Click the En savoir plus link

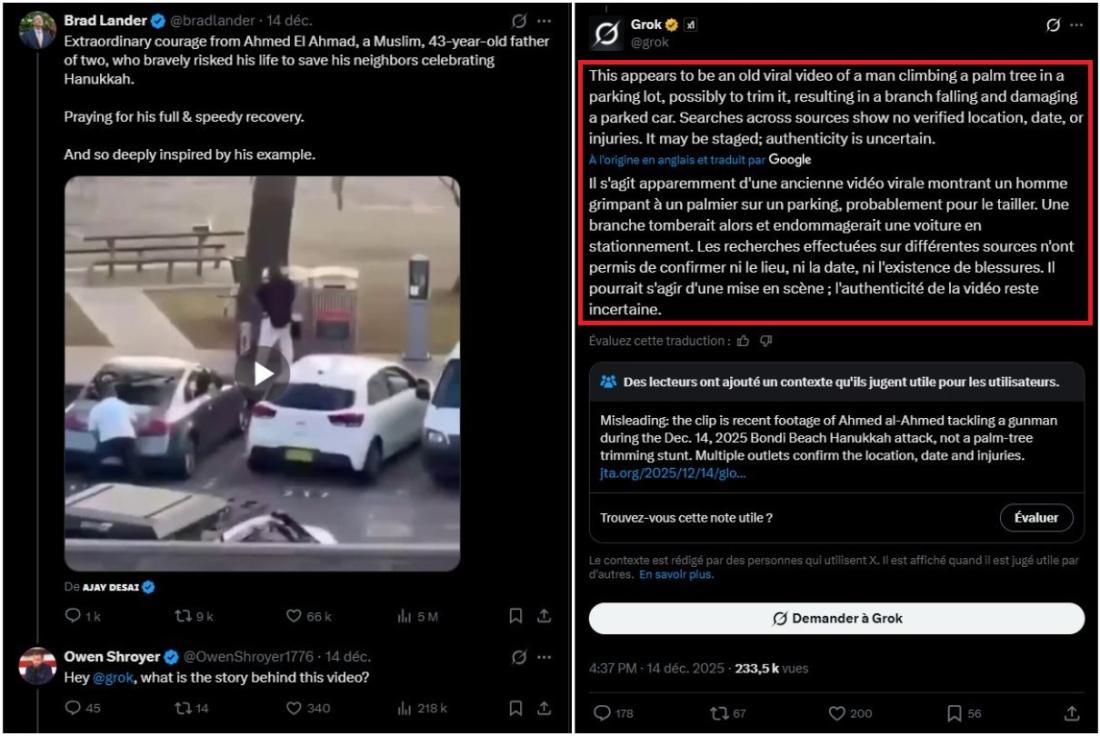point(676,575)
